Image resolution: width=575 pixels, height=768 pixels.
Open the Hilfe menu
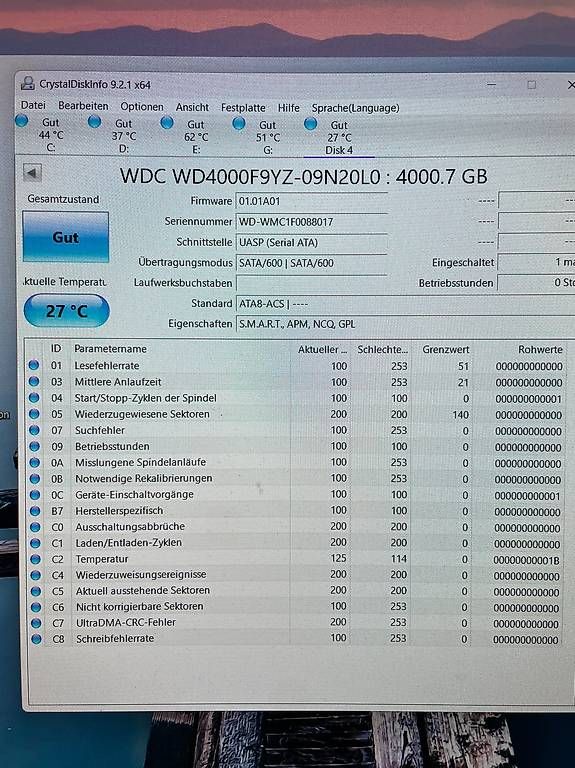point(289,108)
